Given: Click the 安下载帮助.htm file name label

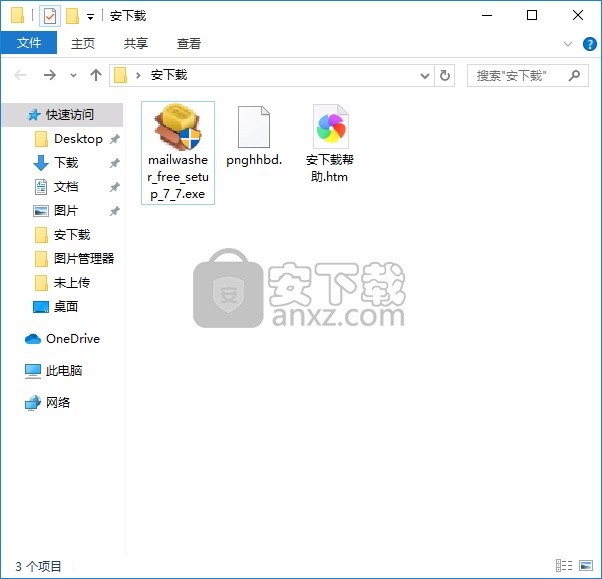Looking at the screenshot, I should [x=330, y=168].
